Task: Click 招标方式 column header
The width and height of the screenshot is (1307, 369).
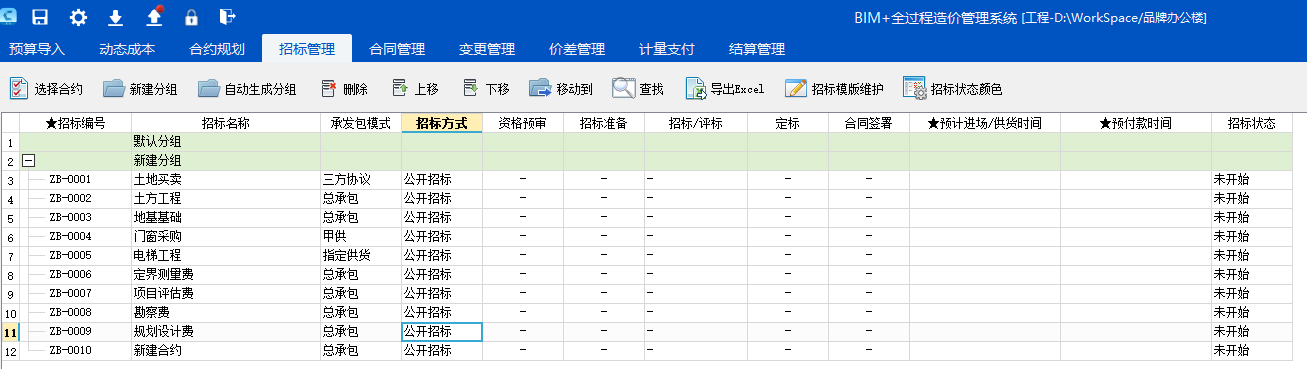Action: click(441, 123)
